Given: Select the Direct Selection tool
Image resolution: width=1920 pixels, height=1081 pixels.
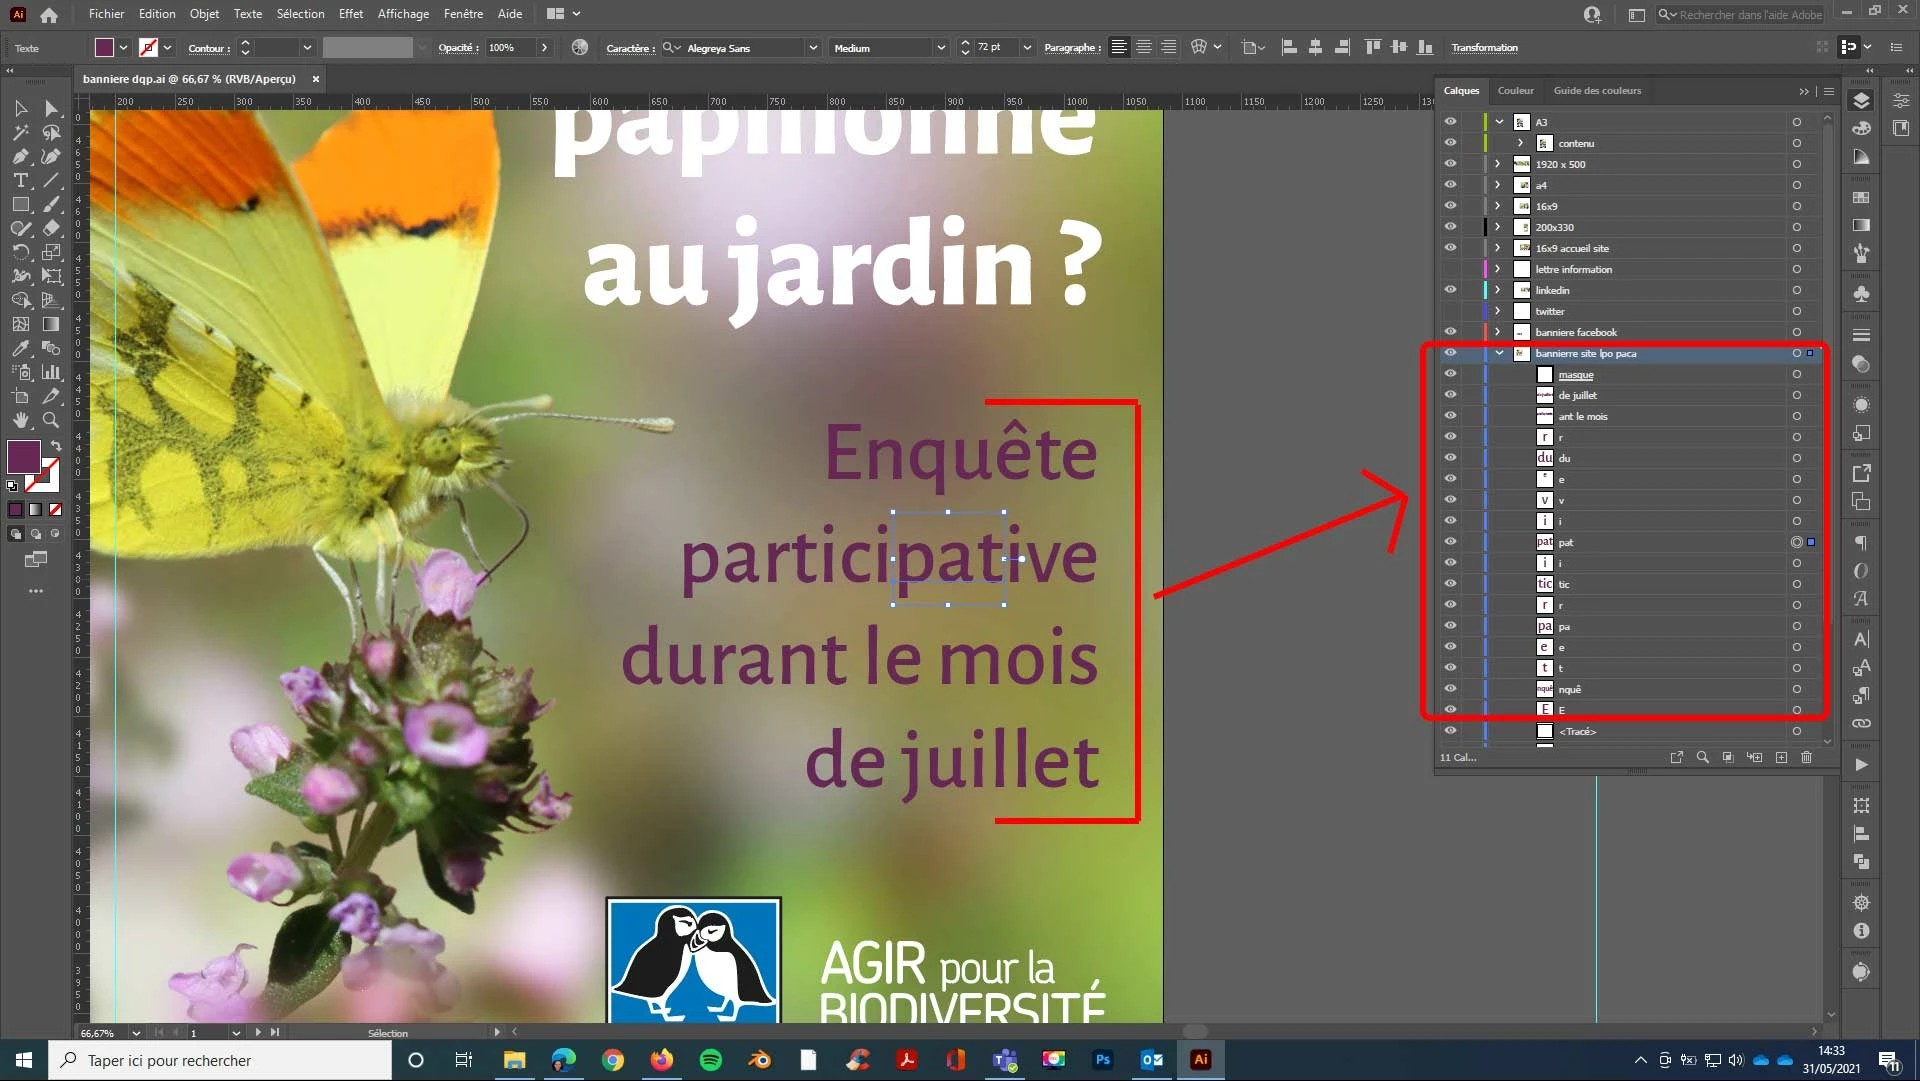Looking at the screenshot, I should coord(51,108).
